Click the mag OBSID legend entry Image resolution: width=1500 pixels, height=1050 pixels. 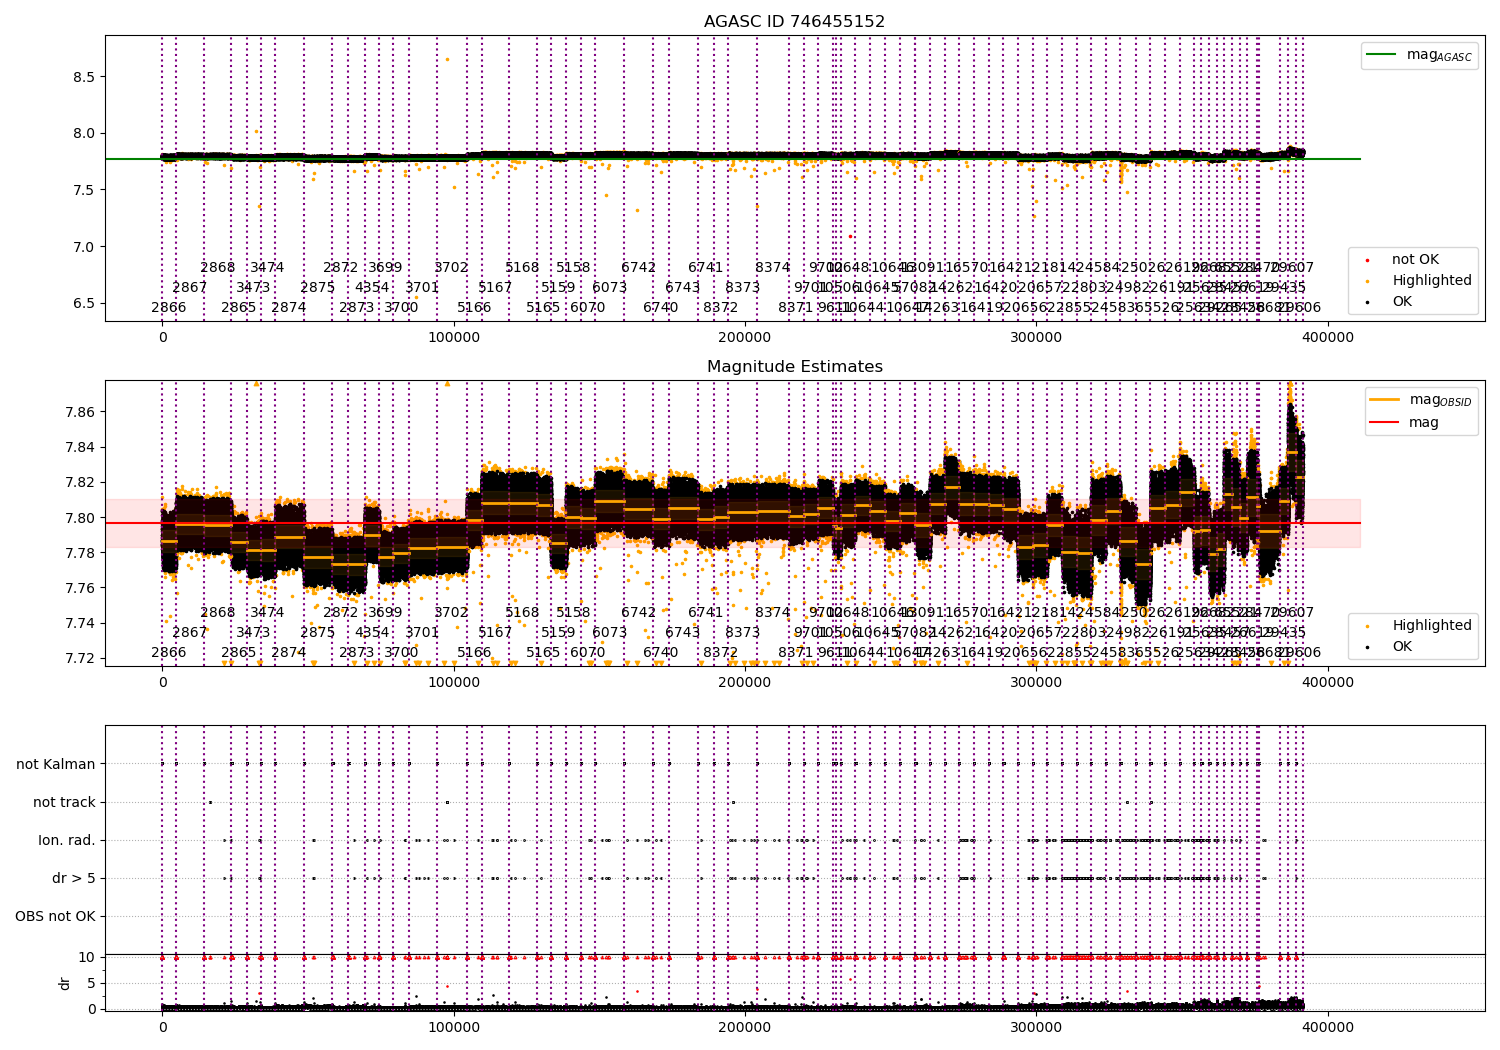pyautogui.click(x=1422, y=400)
